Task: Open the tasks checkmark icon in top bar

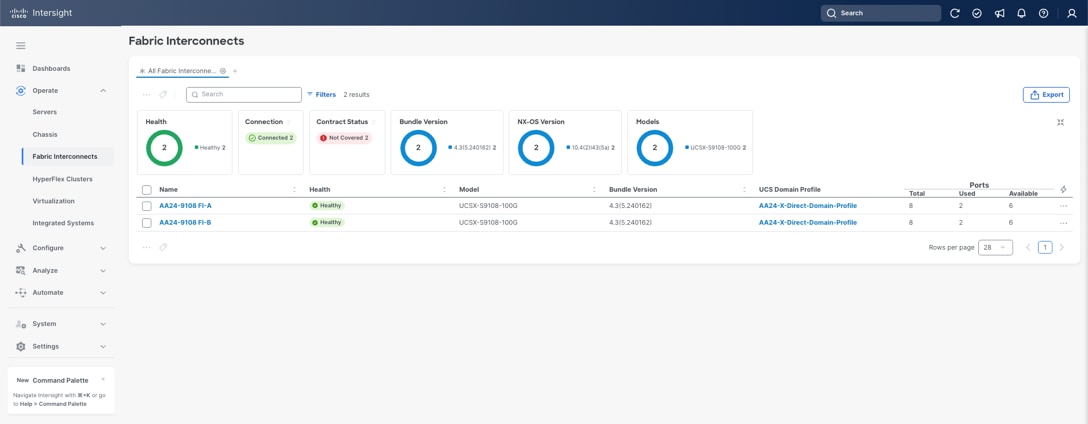Action: 977,13
